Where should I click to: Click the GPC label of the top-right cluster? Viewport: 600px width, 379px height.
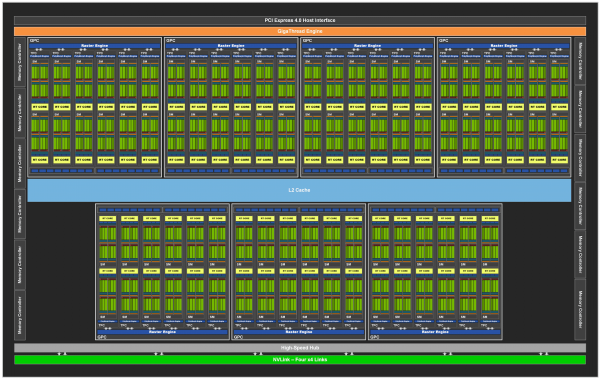443,40
